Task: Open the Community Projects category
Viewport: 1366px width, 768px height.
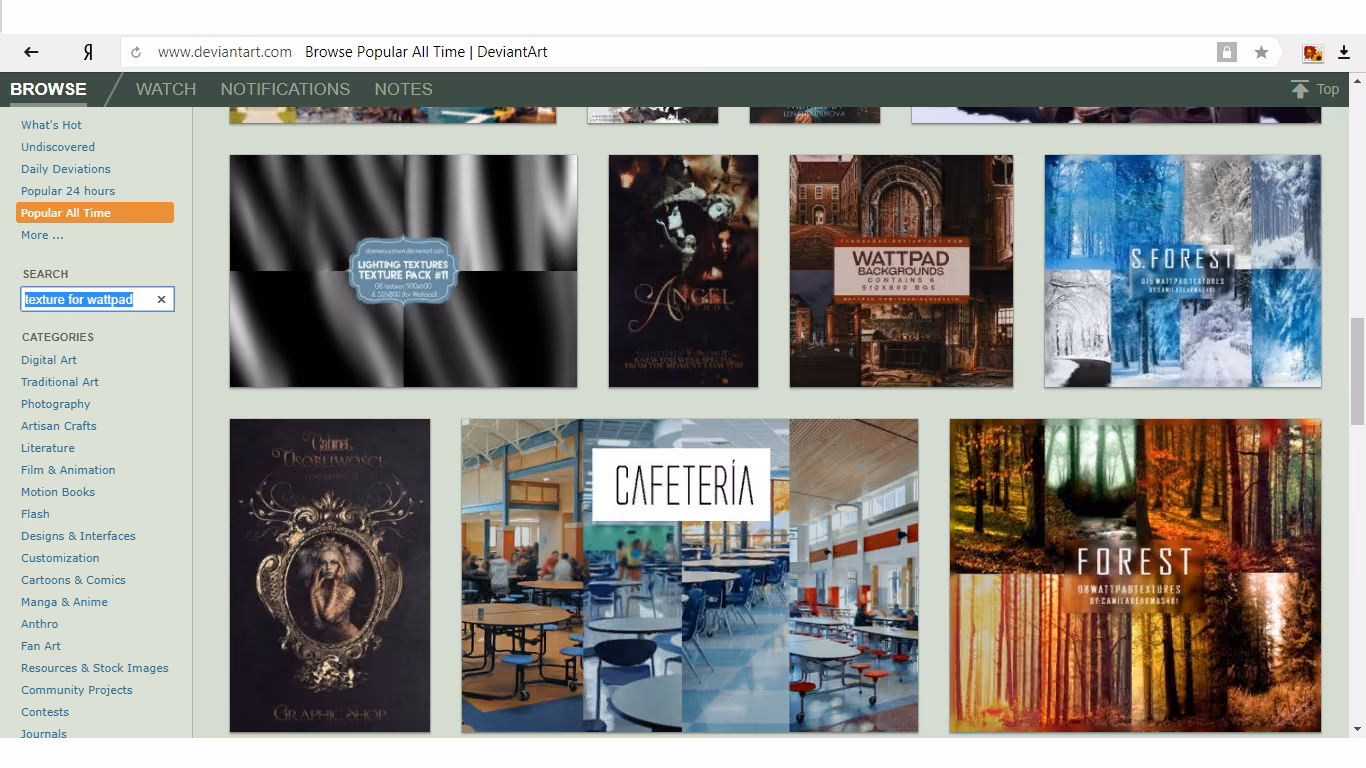Action: (77, 690)
